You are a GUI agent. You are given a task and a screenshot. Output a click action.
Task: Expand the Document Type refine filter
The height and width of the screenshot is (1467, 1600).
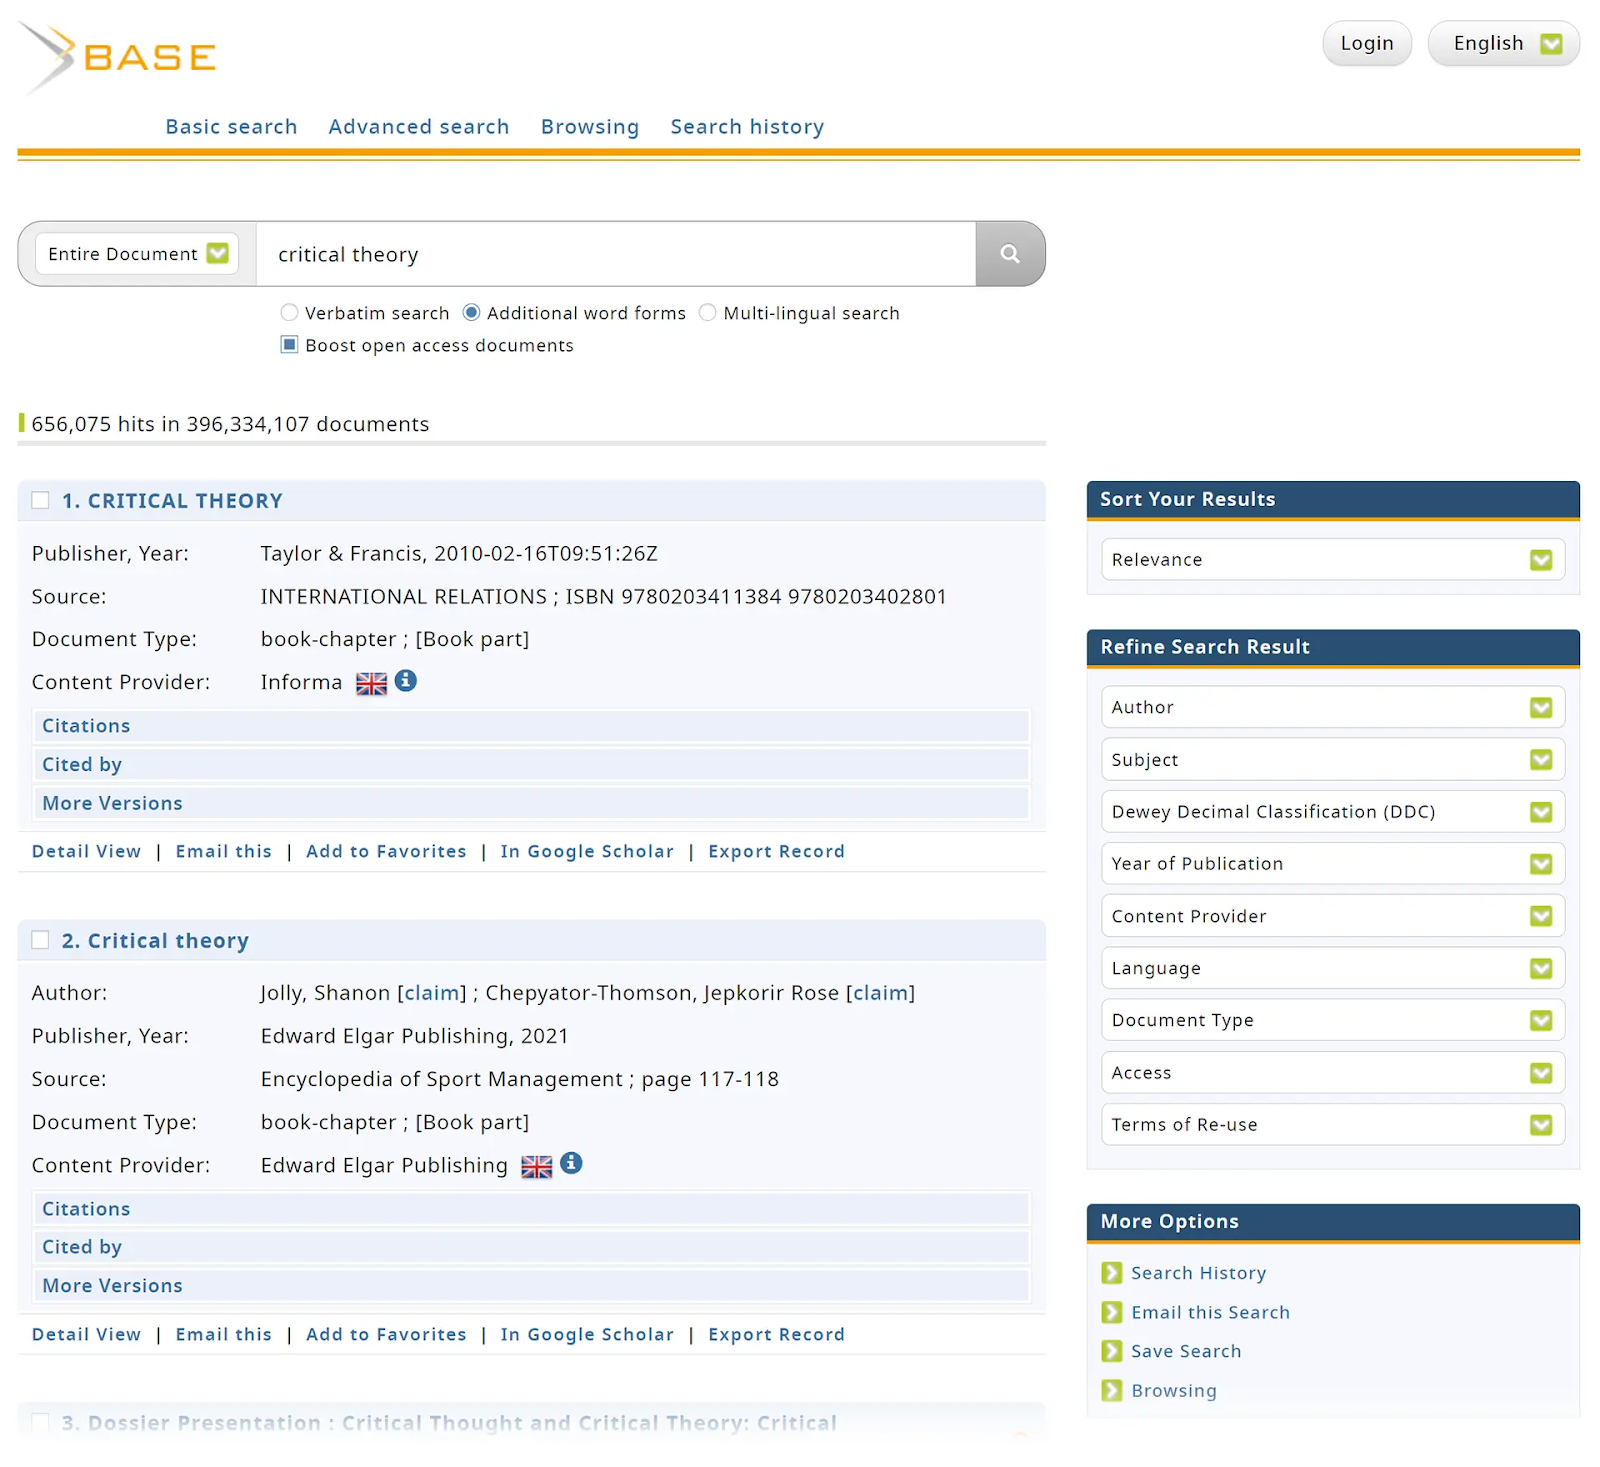(x=1333, y=1020)
